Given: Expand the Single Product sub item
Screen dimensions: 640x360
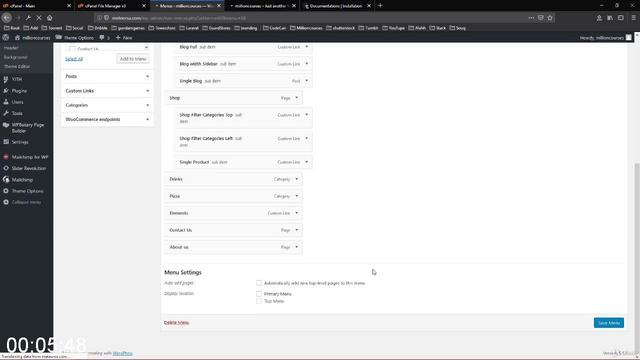Looking at the screenshot, I should tap(307, 162).
